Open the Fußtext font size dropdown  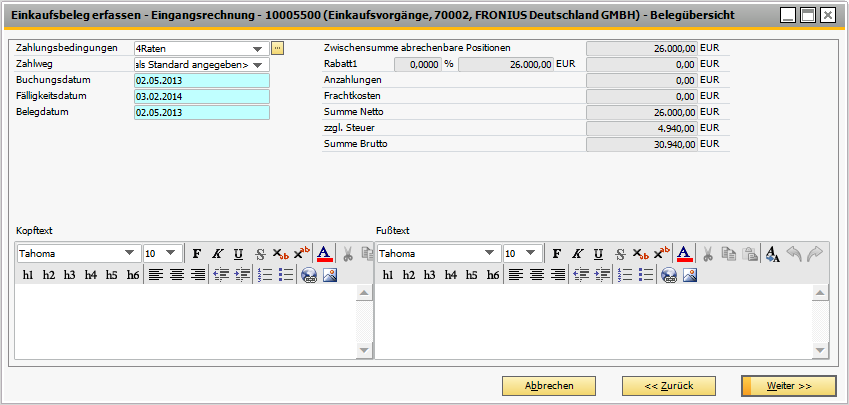tap(530, 254)
